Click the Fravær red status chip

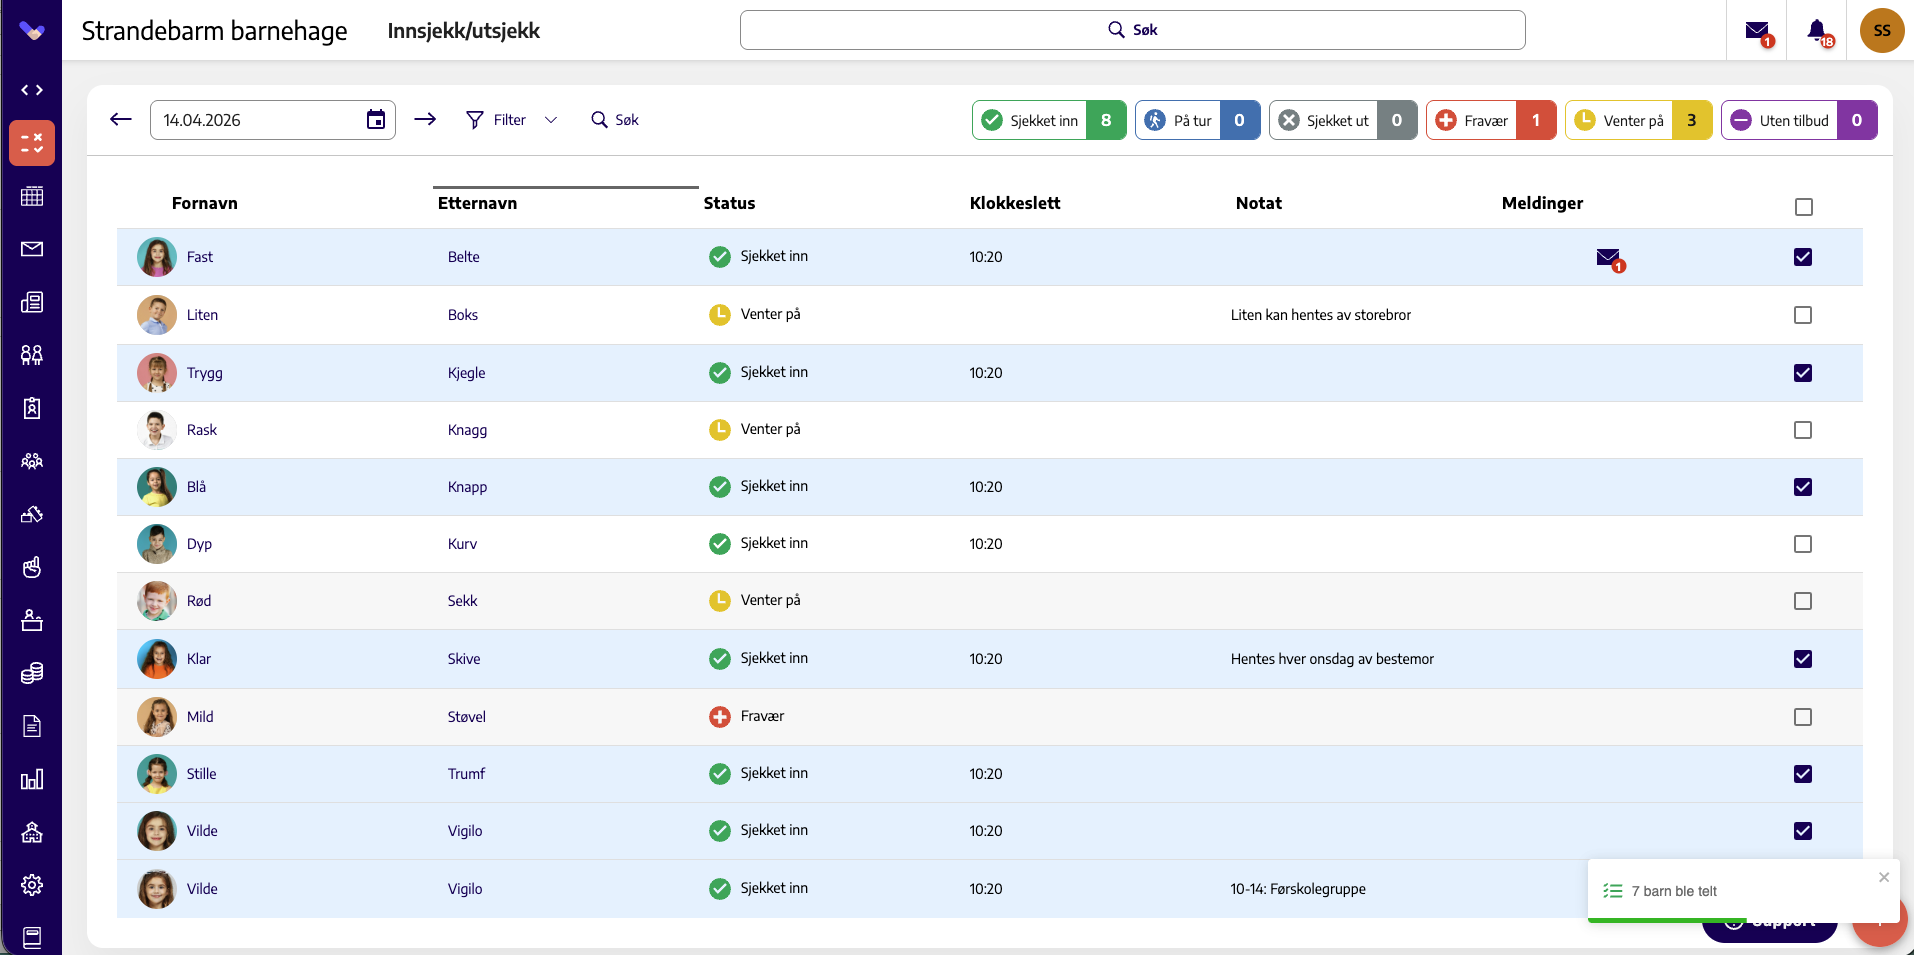(x=1491, y=120)
